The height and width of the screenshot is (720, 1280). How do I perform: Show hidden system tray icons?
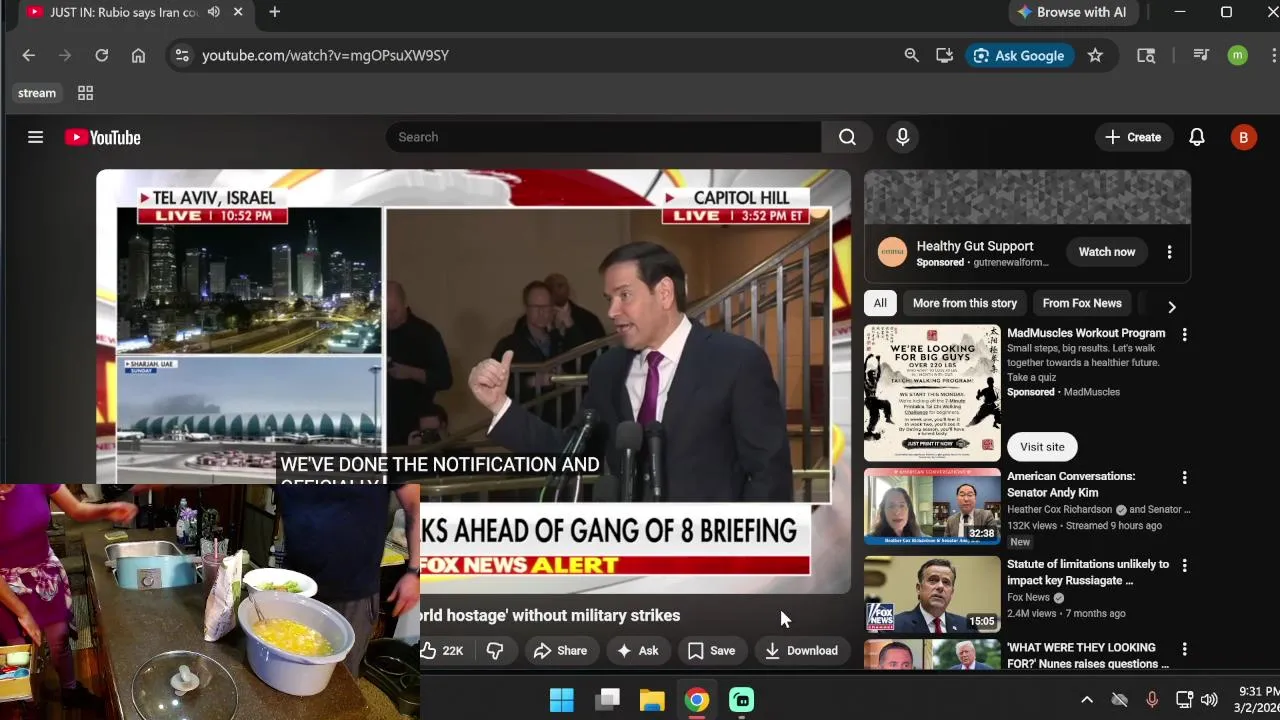point(1087,700)
